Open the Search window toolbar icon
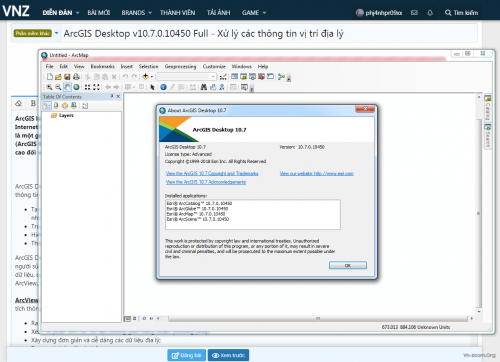 click(252, 77)
